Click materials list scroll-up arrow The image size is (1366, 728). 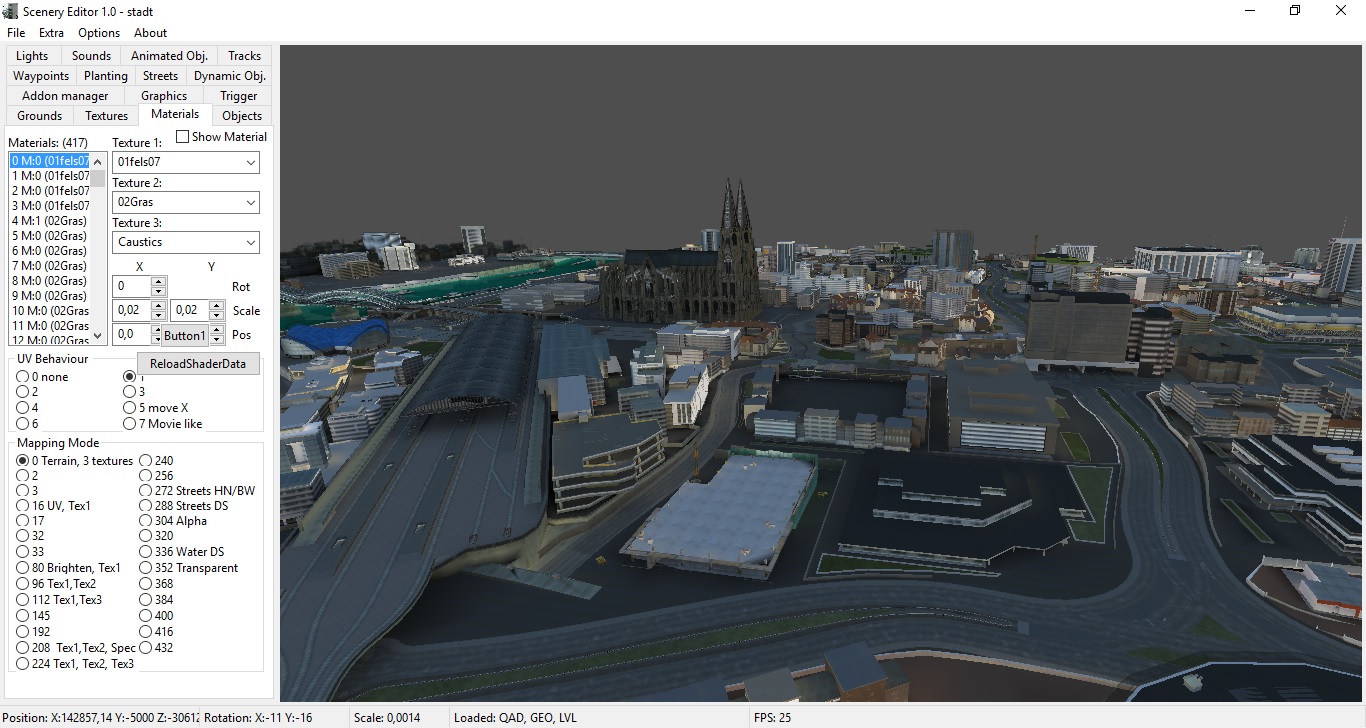(x=98, y=161)
